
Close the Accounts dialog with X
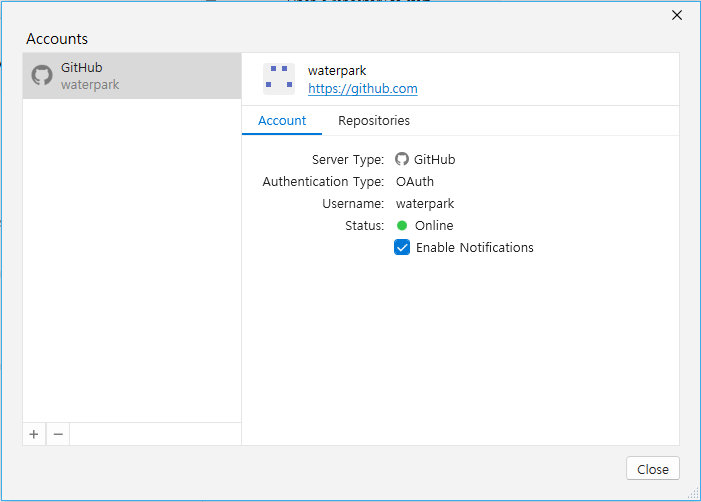677,15
